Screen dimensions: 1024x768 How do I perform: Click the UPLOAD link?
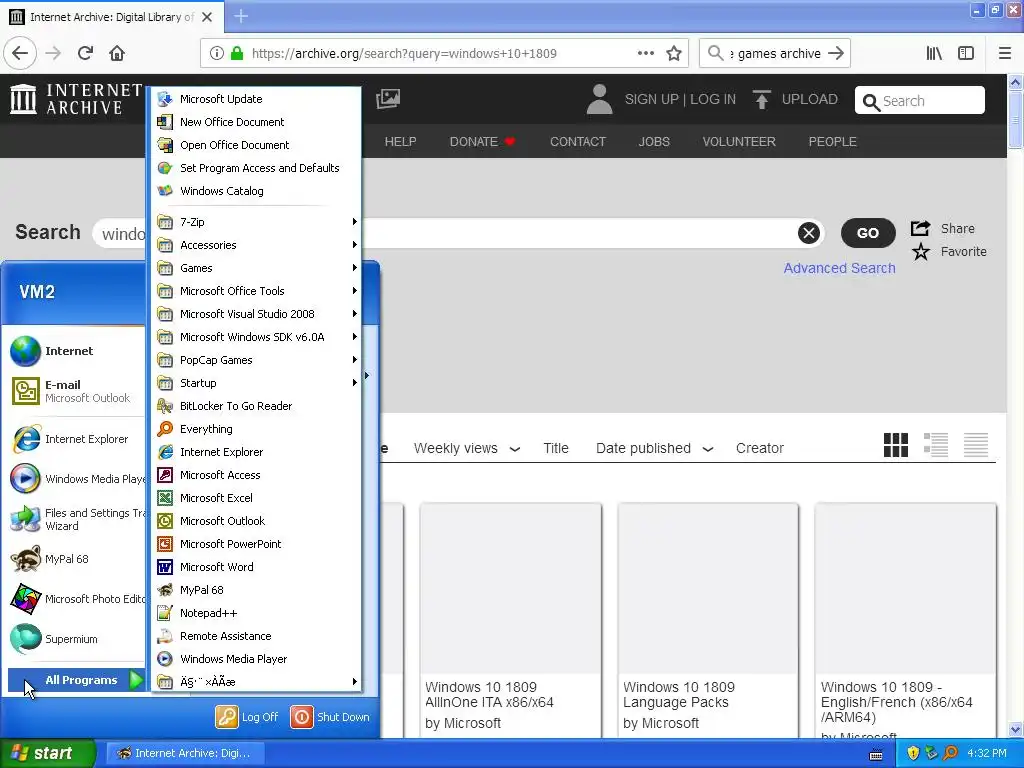coord(795,99)
